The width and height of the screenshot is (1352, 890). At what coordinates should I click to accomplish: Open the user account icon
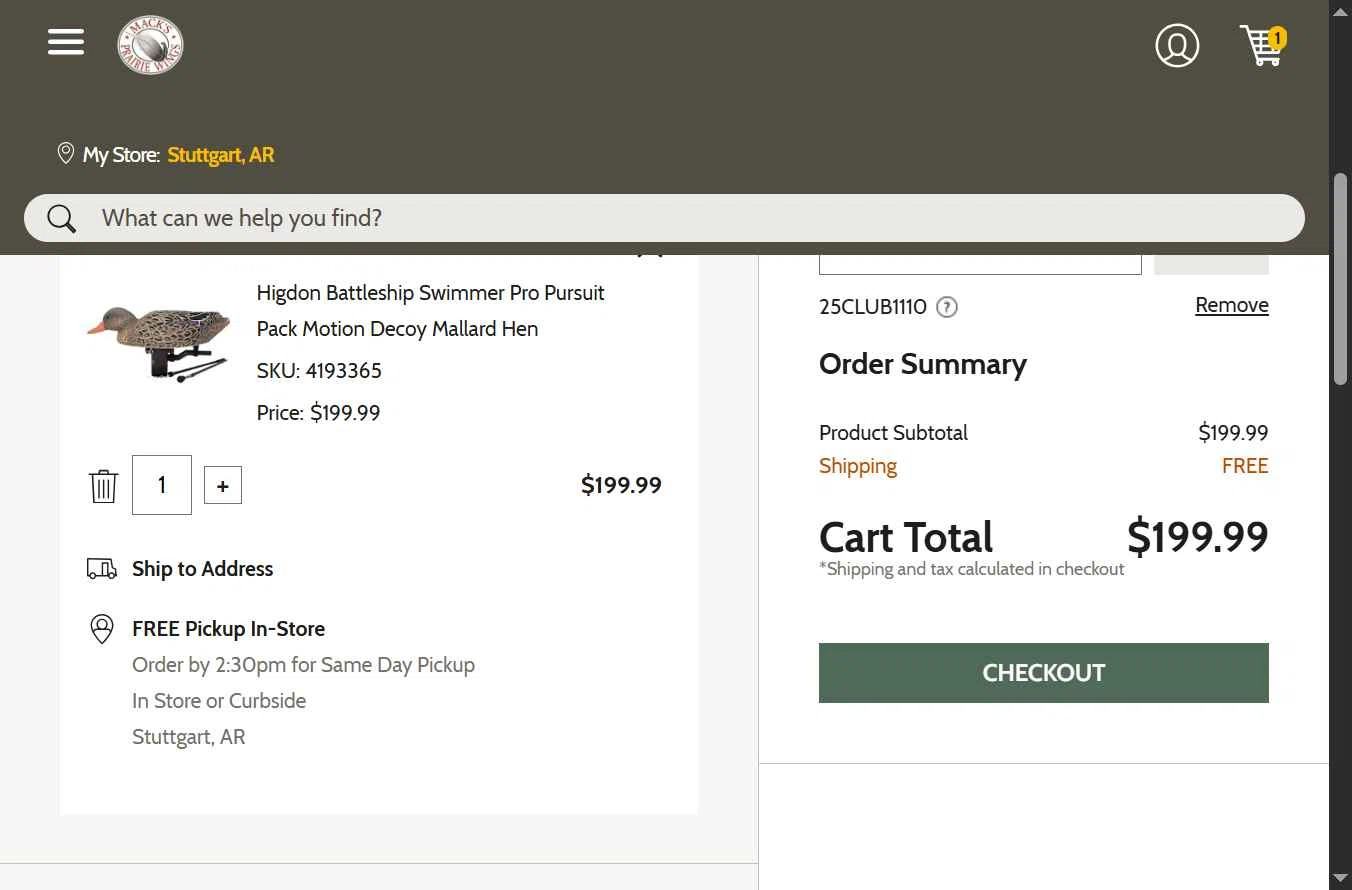(x=1177, y=45)
